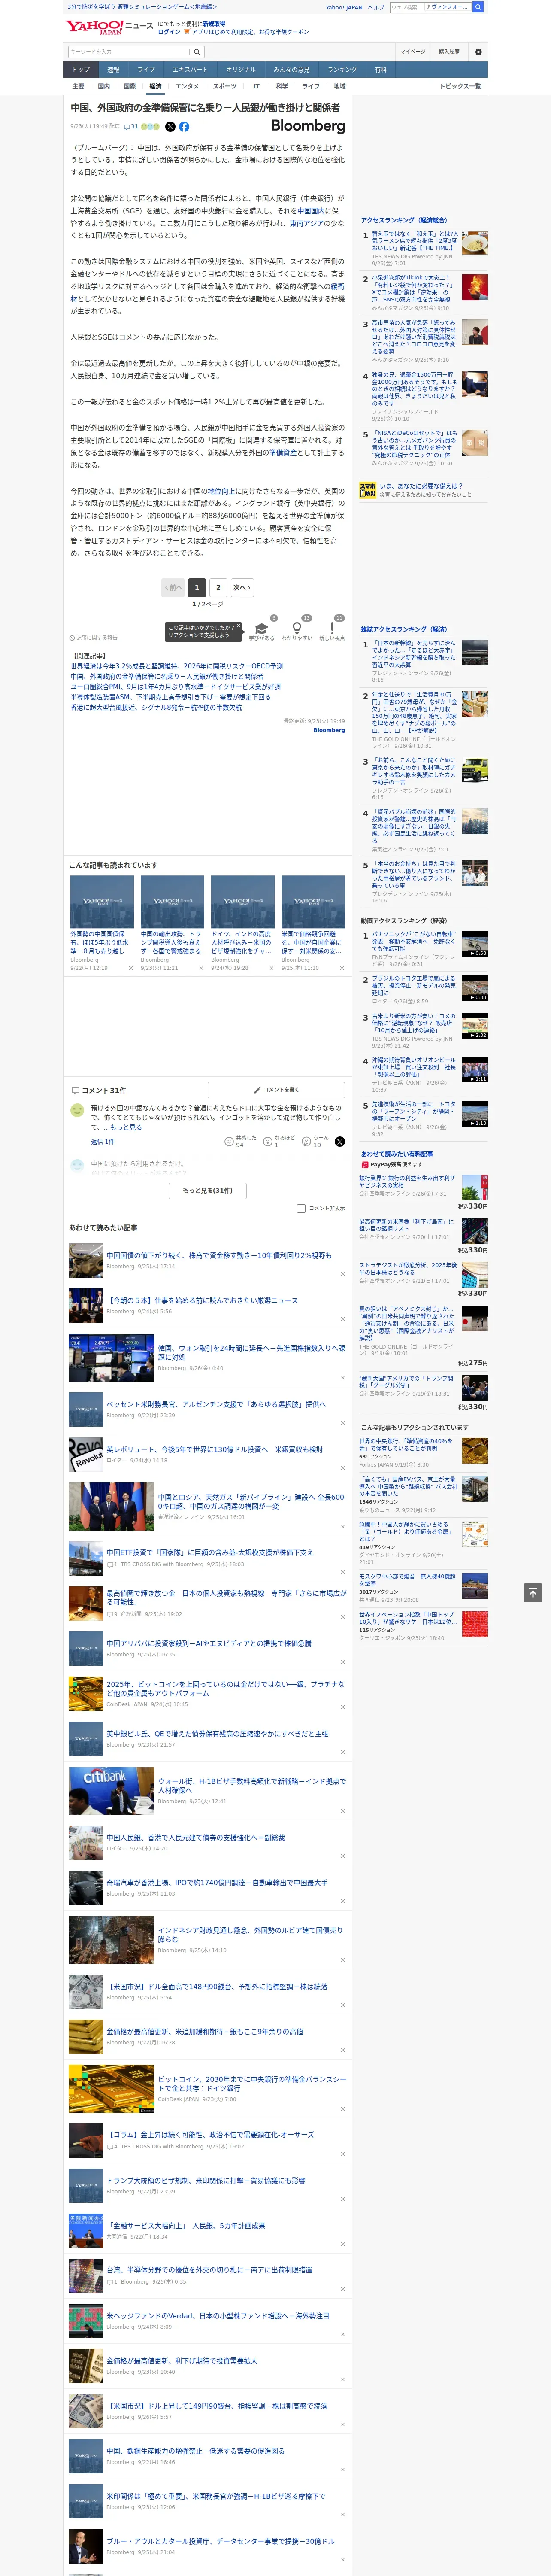Click the ヘルプ link in header

coord(375,7)
